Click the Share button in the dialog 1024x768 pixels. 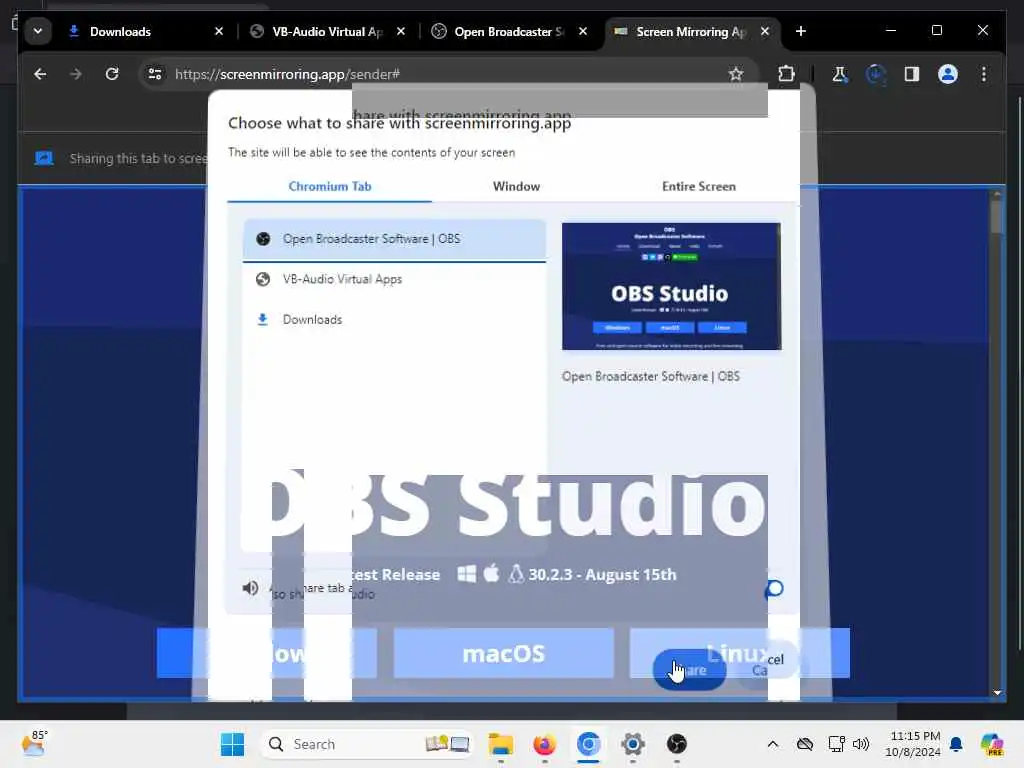pyautogui.click(x=690, y=669)
